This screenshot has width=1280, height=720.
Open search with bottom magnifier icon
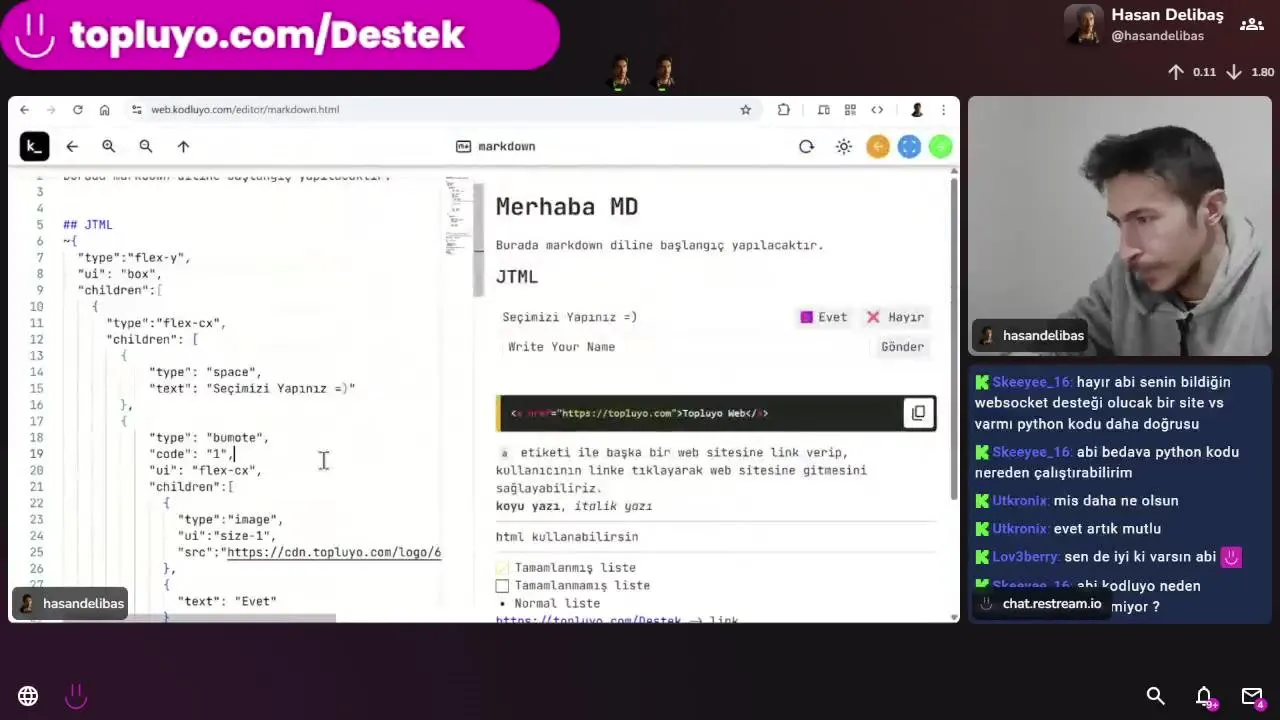[1156, 696]
